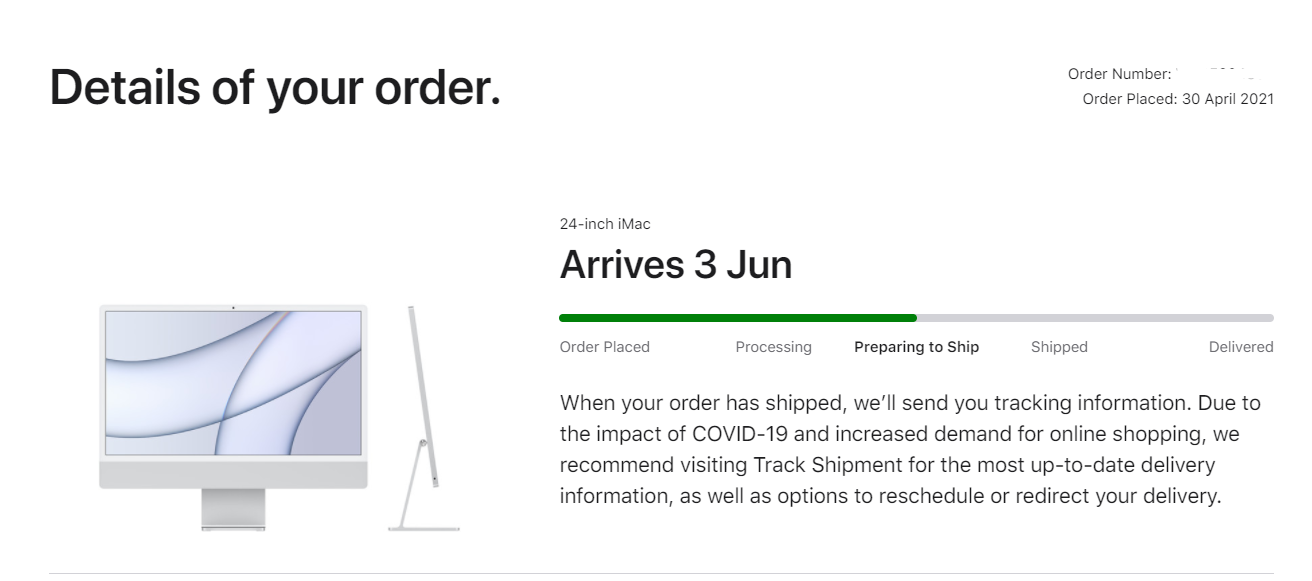Click the 24-inch iMac product label
This screenshot has height=581, width=1312.
[605, 224]
